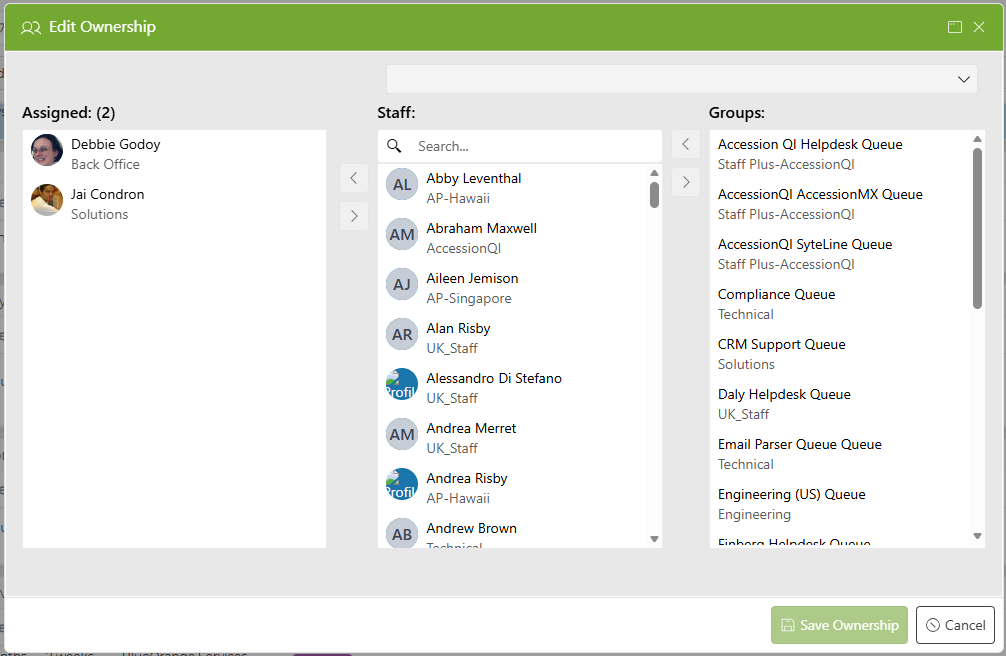Remove assigned staff using right arrow

tap(354, 216)
